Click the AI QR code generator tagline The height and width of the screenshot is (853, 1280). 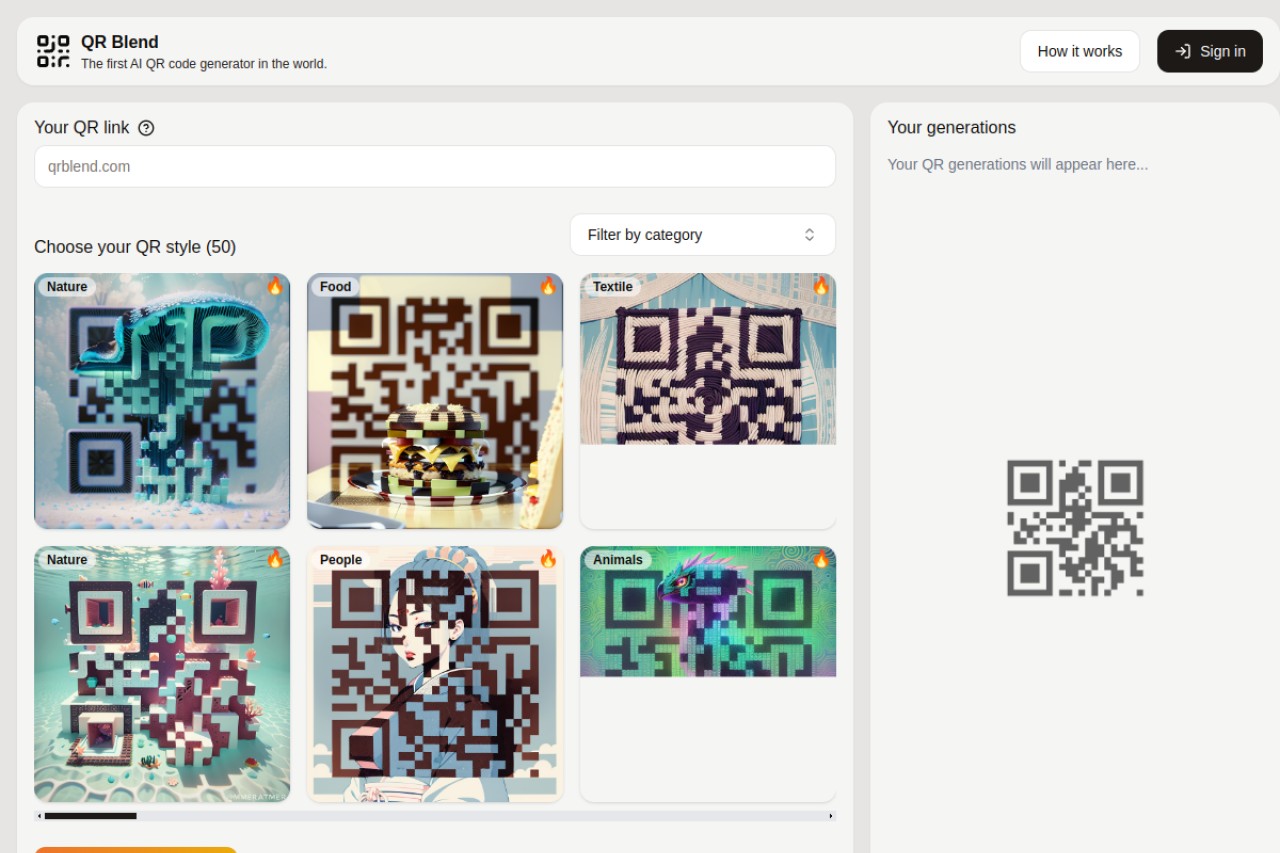204,64
